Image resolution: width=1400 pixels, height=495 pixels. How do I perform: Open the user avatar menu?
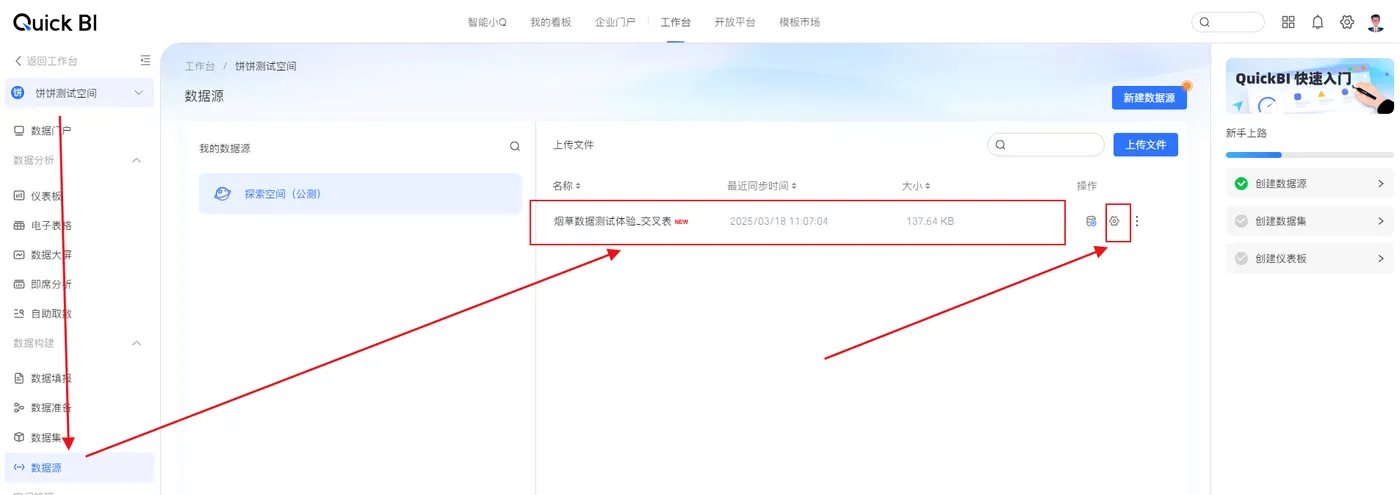pyautogui.click(x=1376, y=22)
